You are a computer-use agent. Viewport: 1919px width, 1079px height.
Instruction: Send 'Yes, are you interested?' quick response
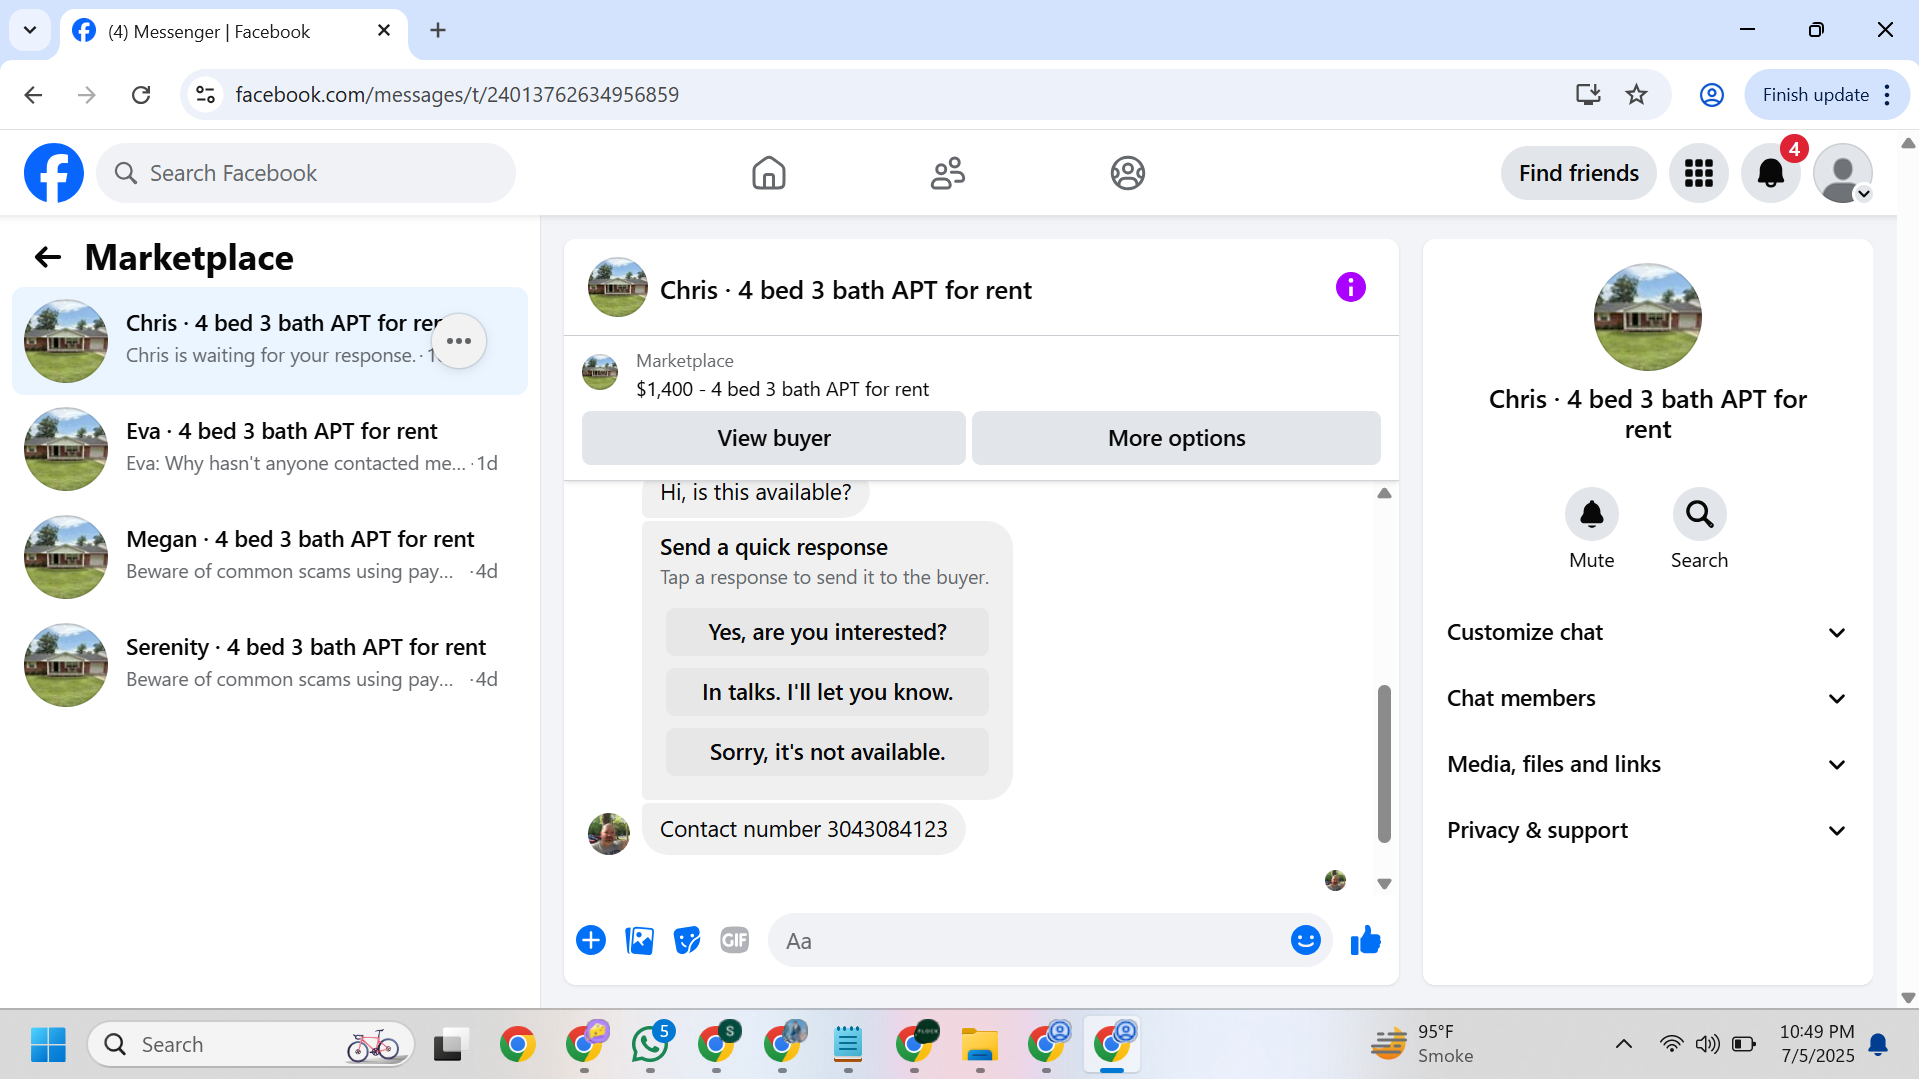pyautogui.click(x=827, y=632)
